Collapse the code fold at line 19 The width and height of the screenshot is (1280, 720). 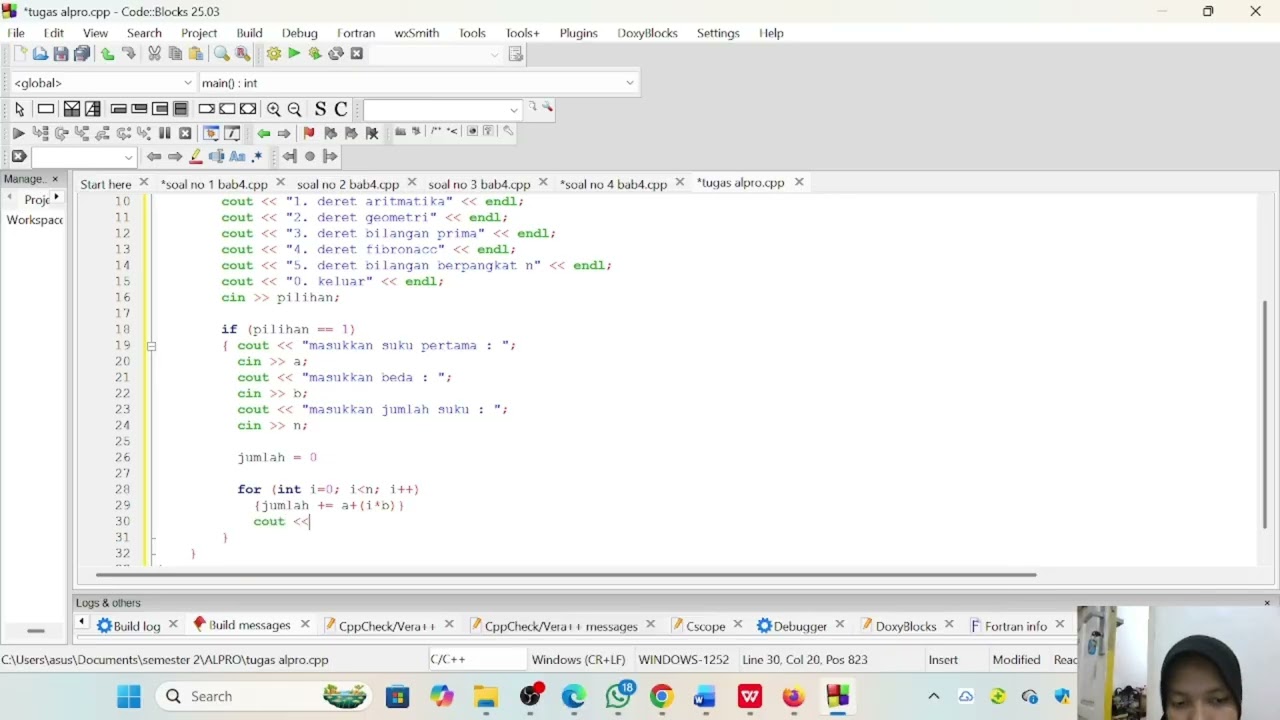(x=151, y=346)
